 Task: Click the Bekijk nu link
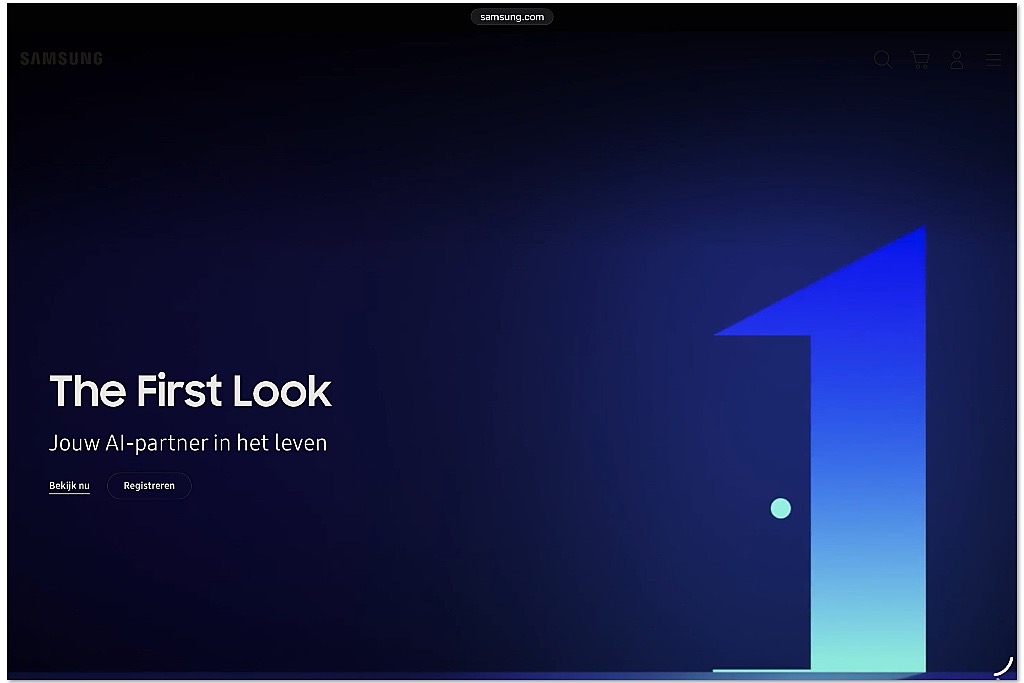tap(69, 486)
